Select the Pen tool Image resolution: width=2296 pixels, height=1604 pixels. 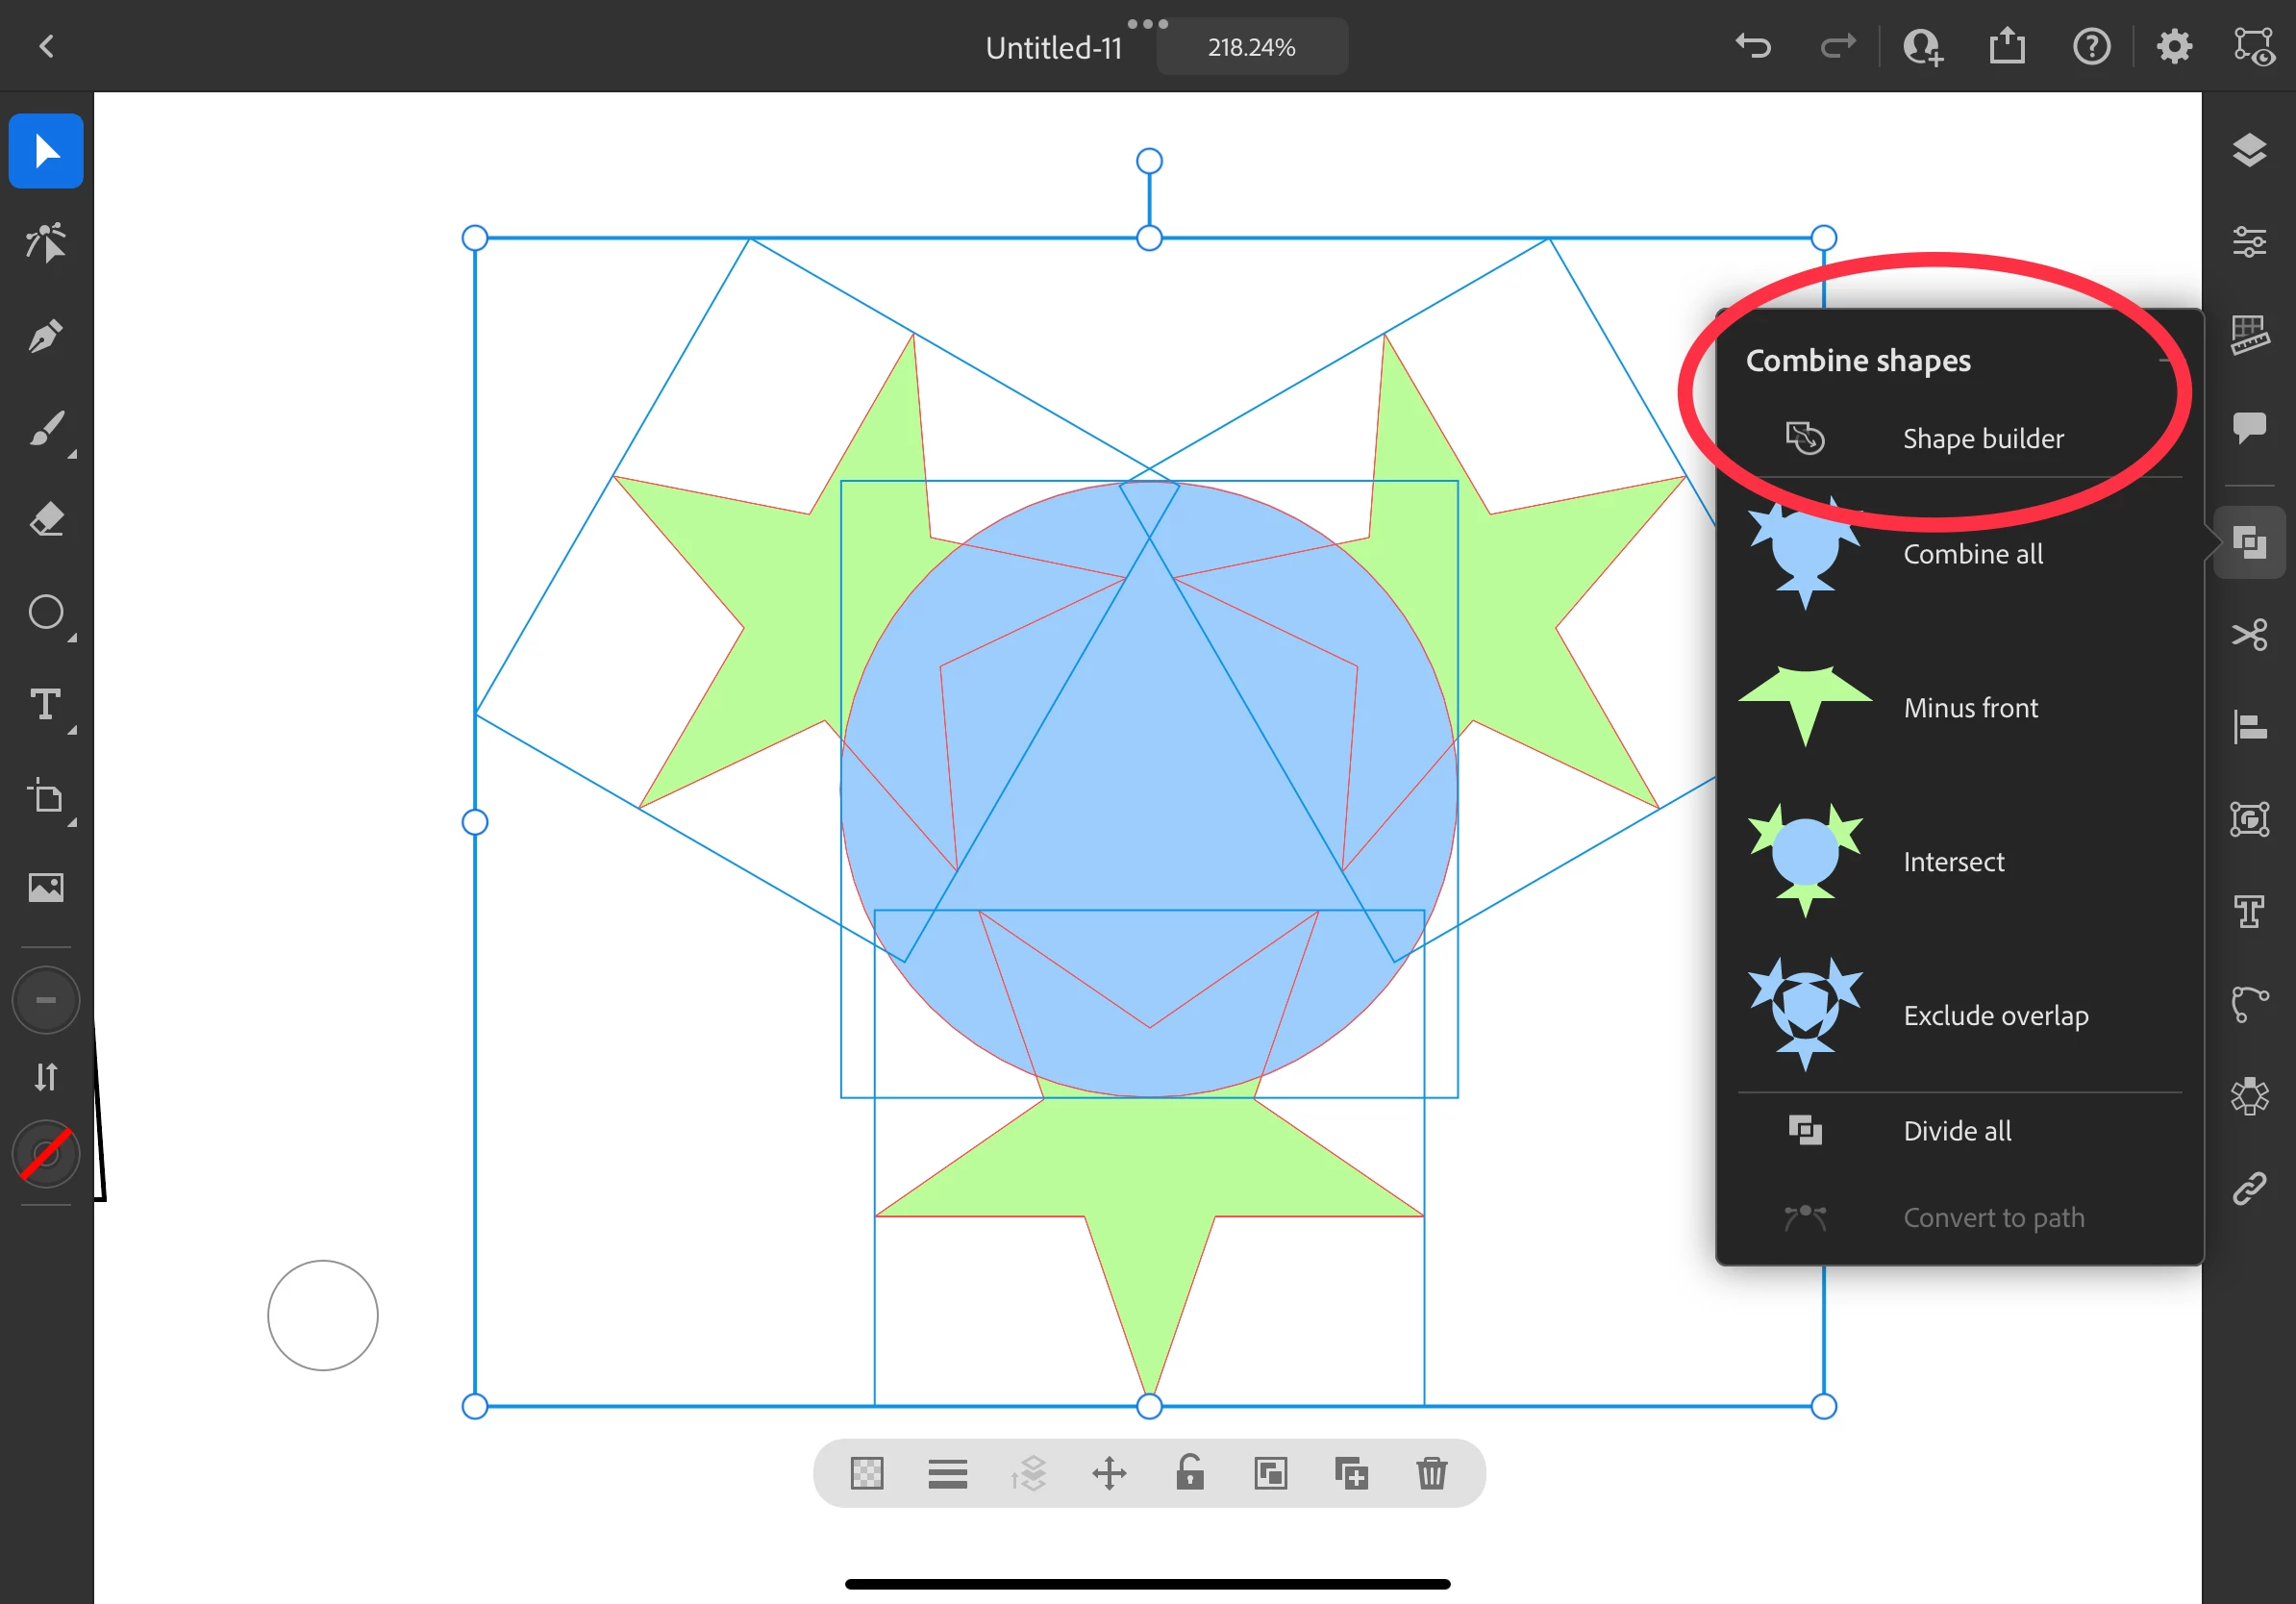[x=45, y=336]
